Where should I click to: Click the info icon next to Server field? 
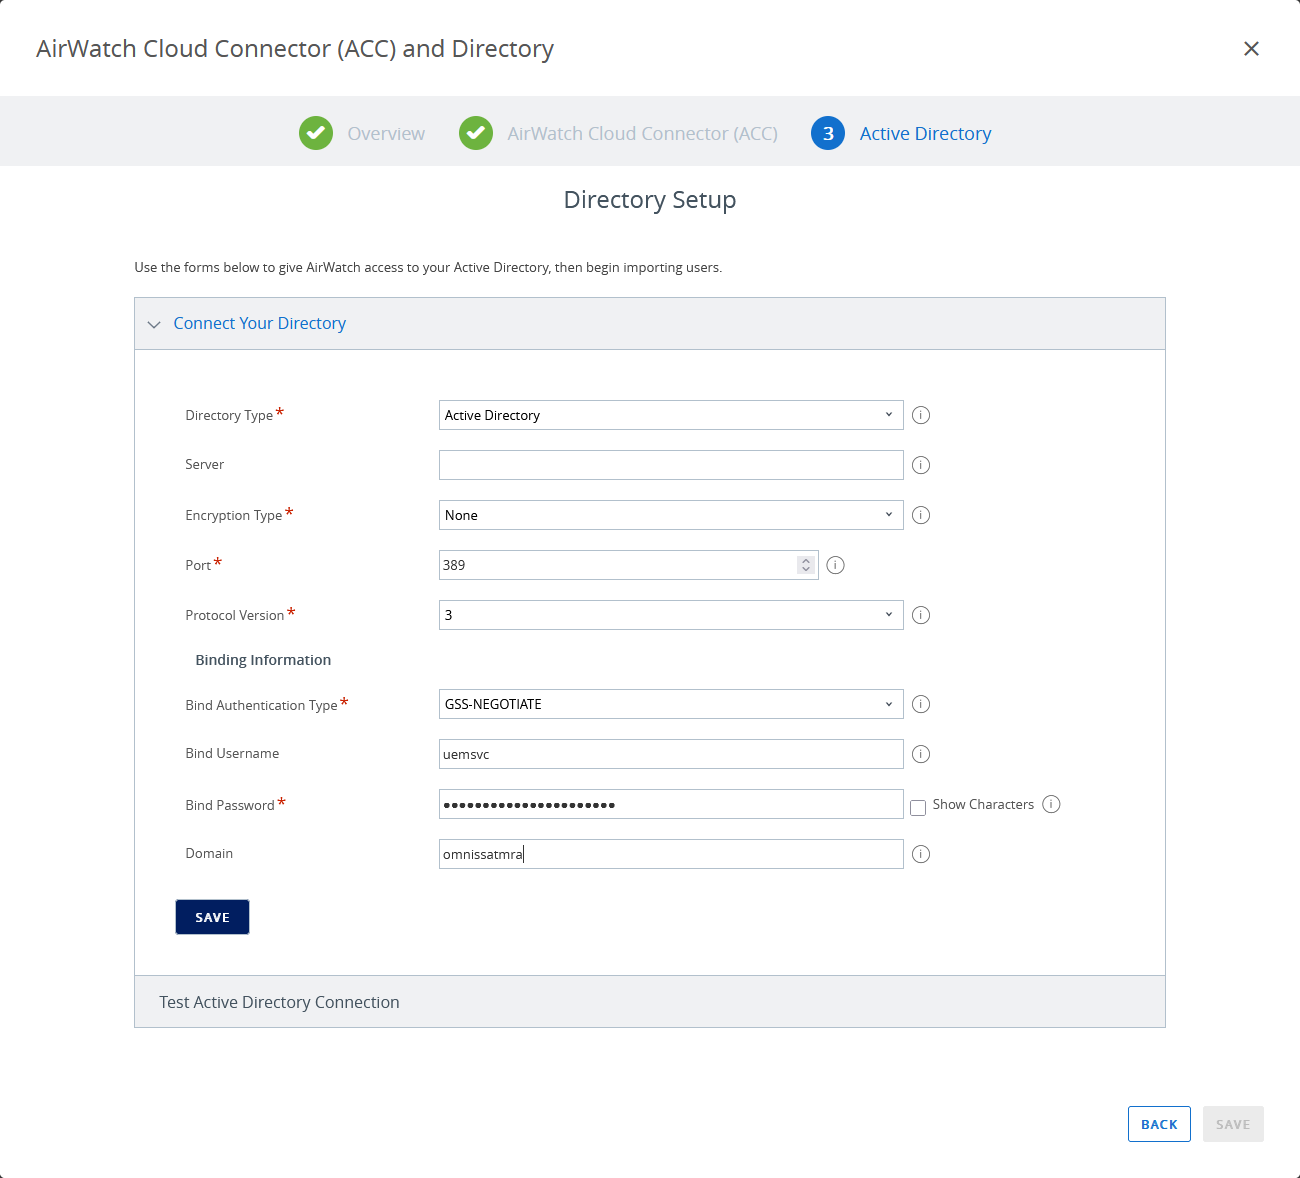(x=921, y=465)
